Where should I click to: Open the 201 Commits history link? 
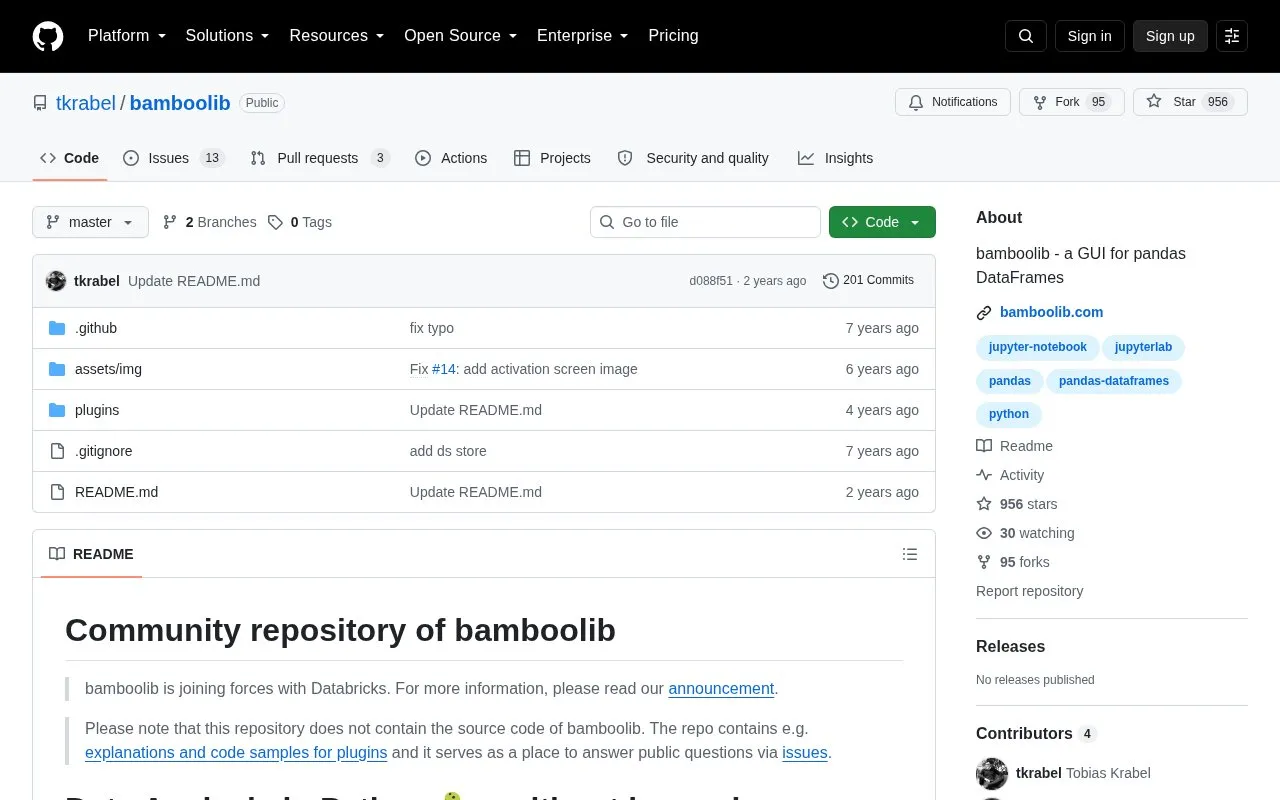868,281
